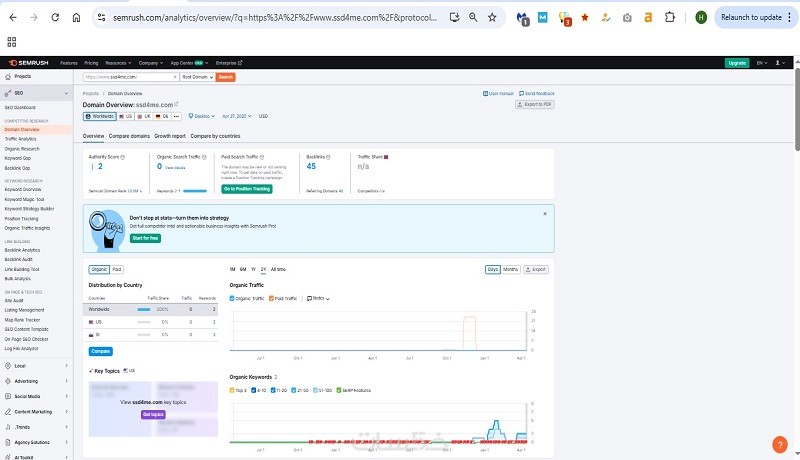Click the green Upgrade button

[x=737, y=63]
